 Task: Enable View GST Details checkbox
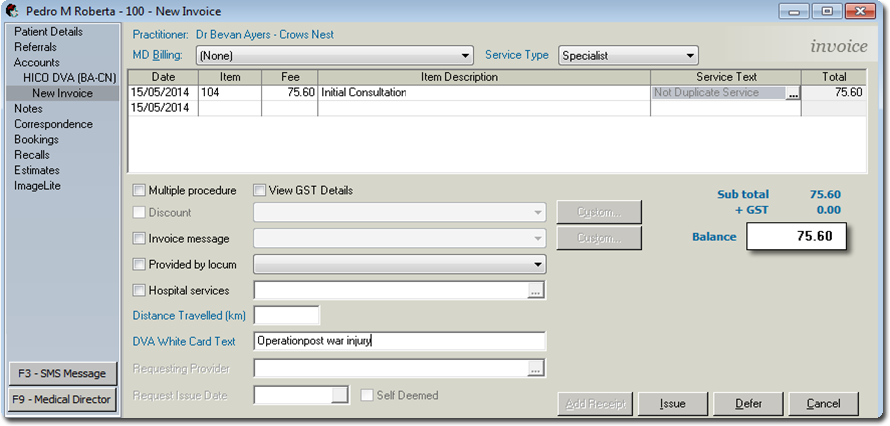tap(260, 190)
